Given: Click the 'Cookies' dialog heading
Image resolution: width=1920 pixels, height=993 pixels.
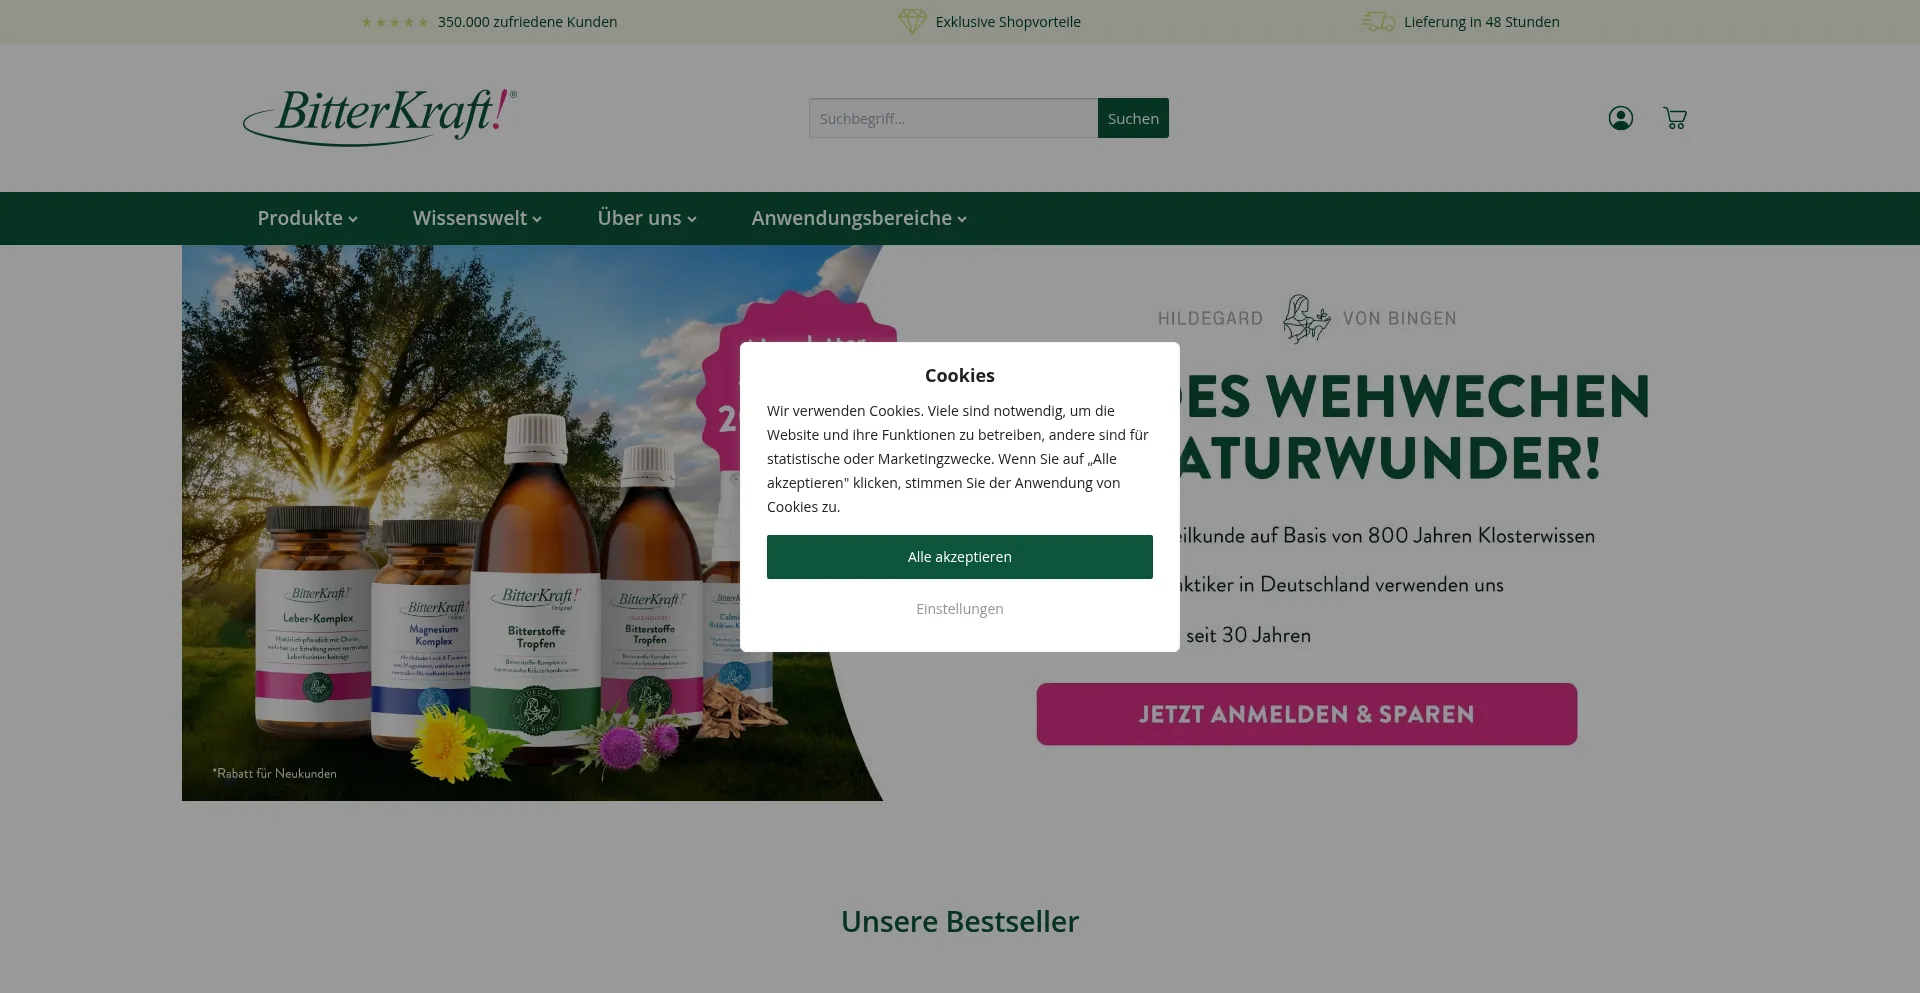Looking at the screenshot, I should coord(960,375).
